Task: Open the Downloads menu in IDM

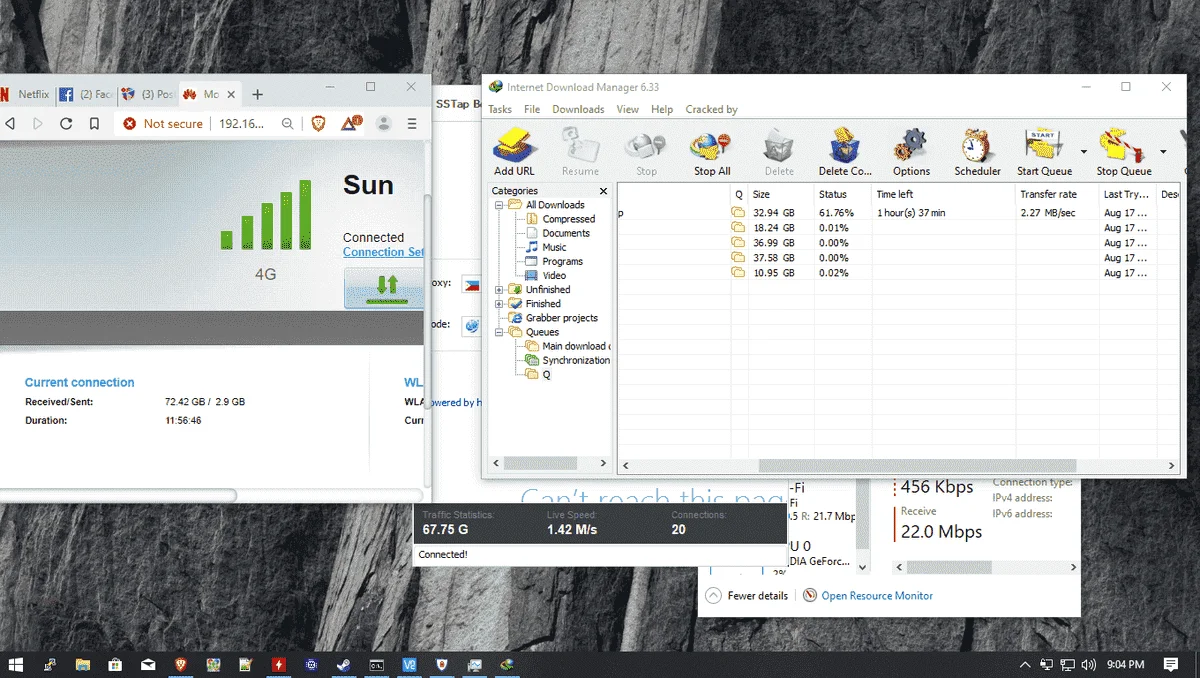Action: [x=578, y=109]
